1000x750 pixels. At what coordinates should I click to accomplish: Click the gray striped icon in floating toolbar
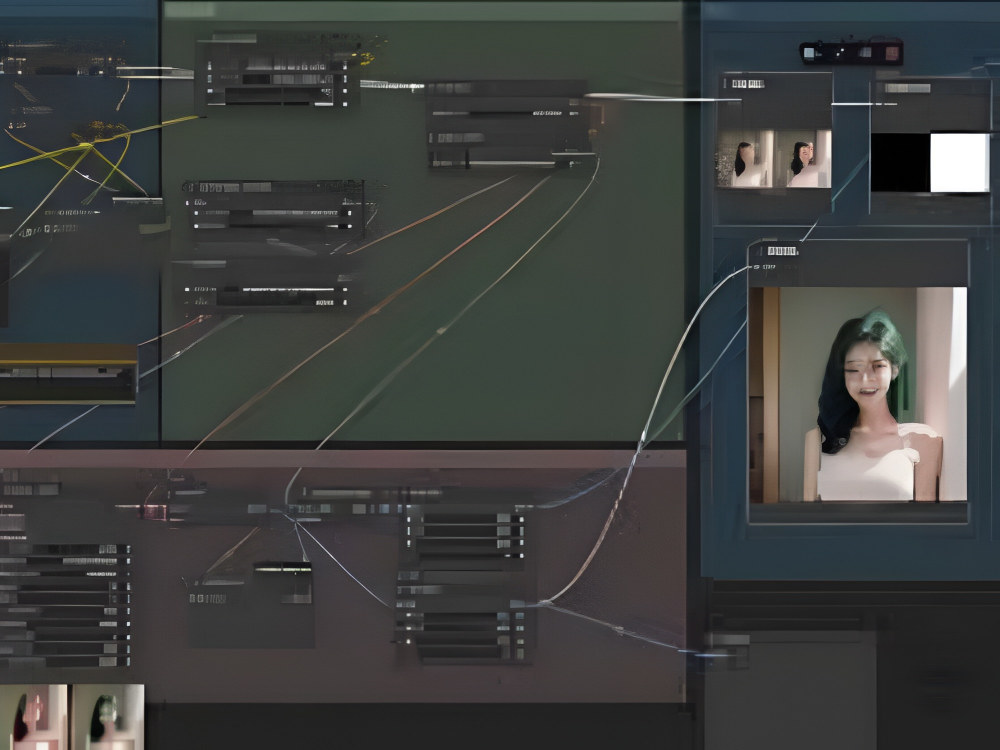pyautogui.click(x=865, y=52)
